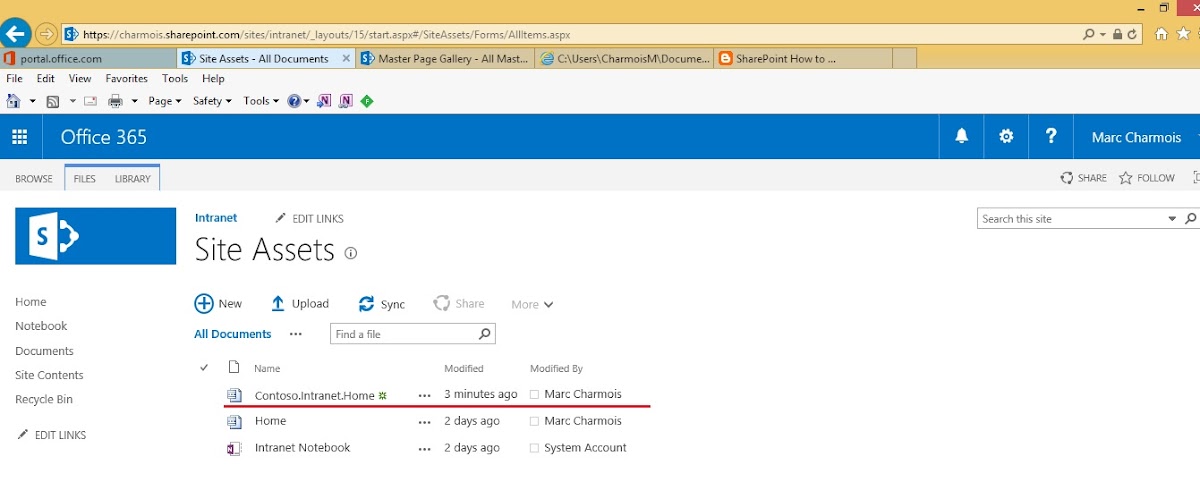This screenshot has height=482, width=1200.
Task: Switch to the BROWSE ribbon tab
Action: pyautogui.click(x=34, y=179)
